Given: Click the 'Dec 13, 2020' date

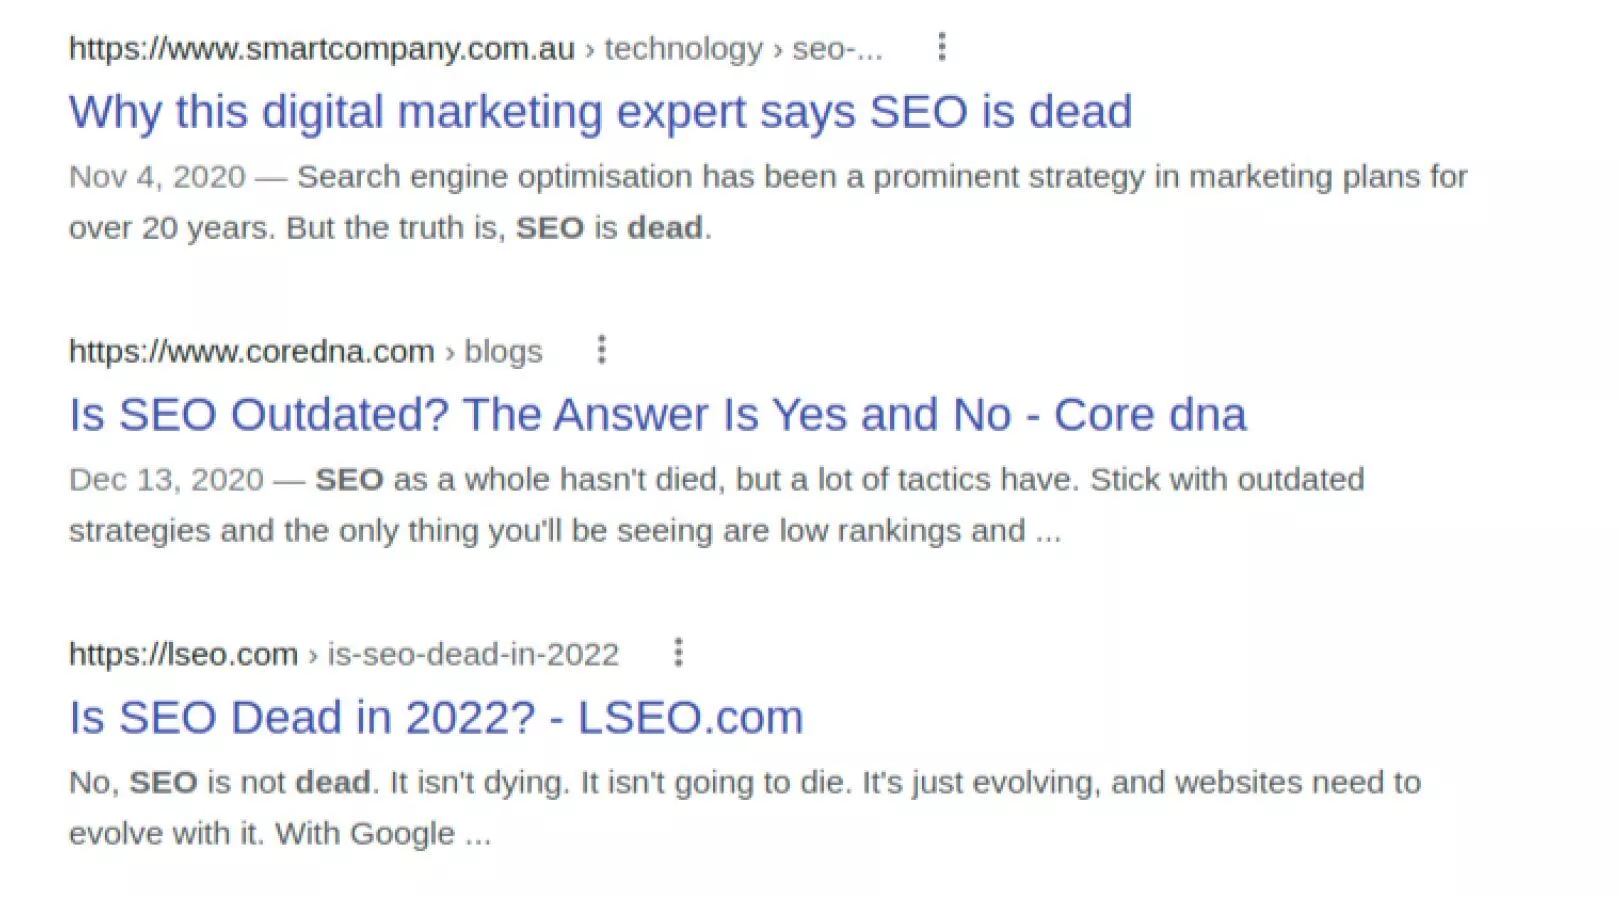Looking at the screenshot, I should [x=166, y=480].
